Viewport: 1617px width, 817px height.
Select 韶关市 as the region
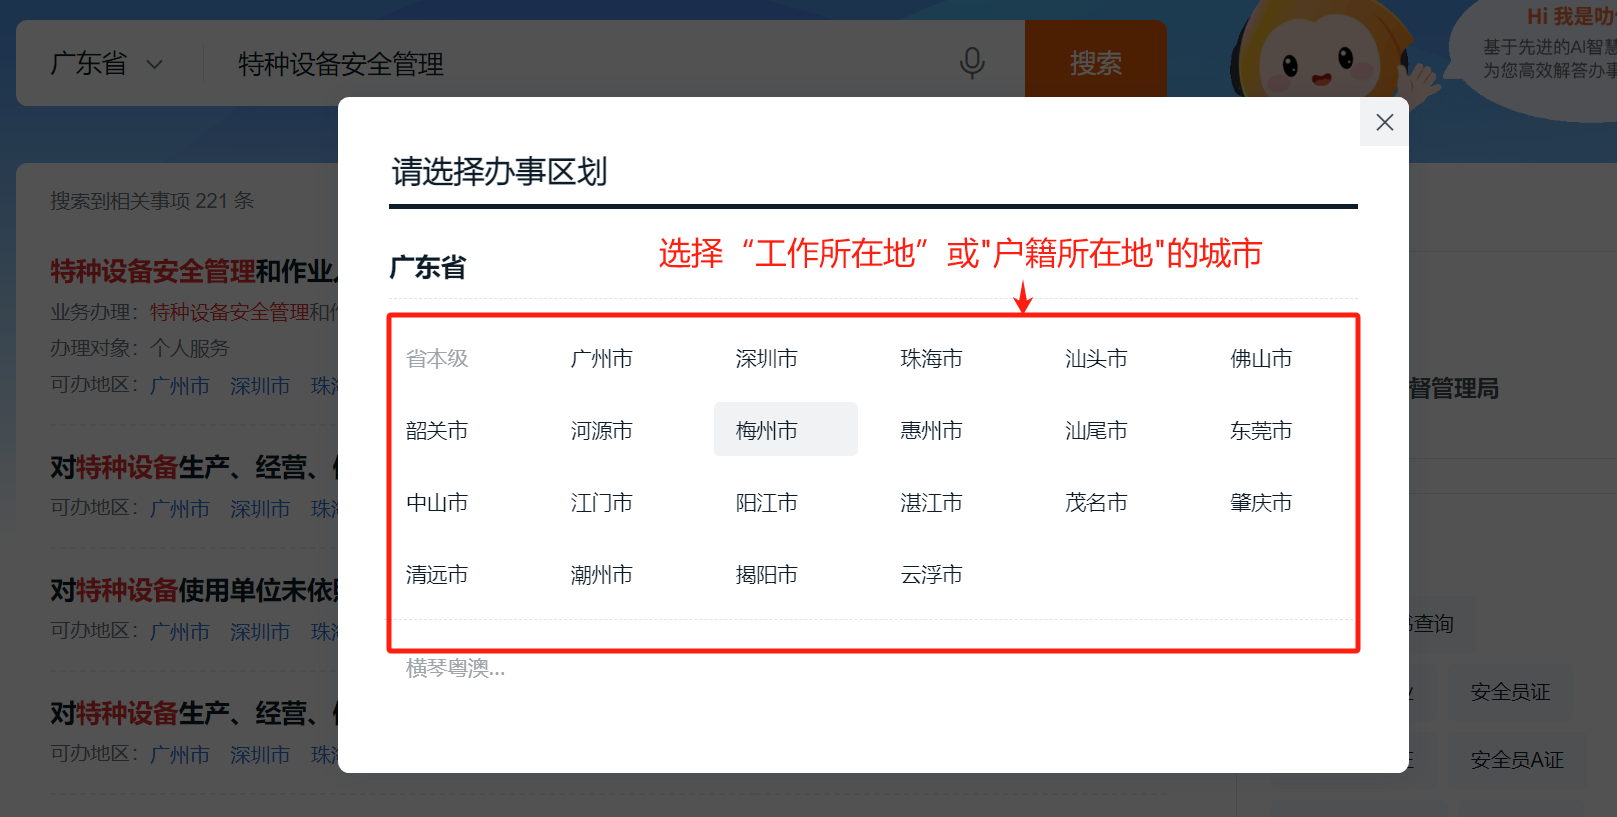(x=437, y=431)
